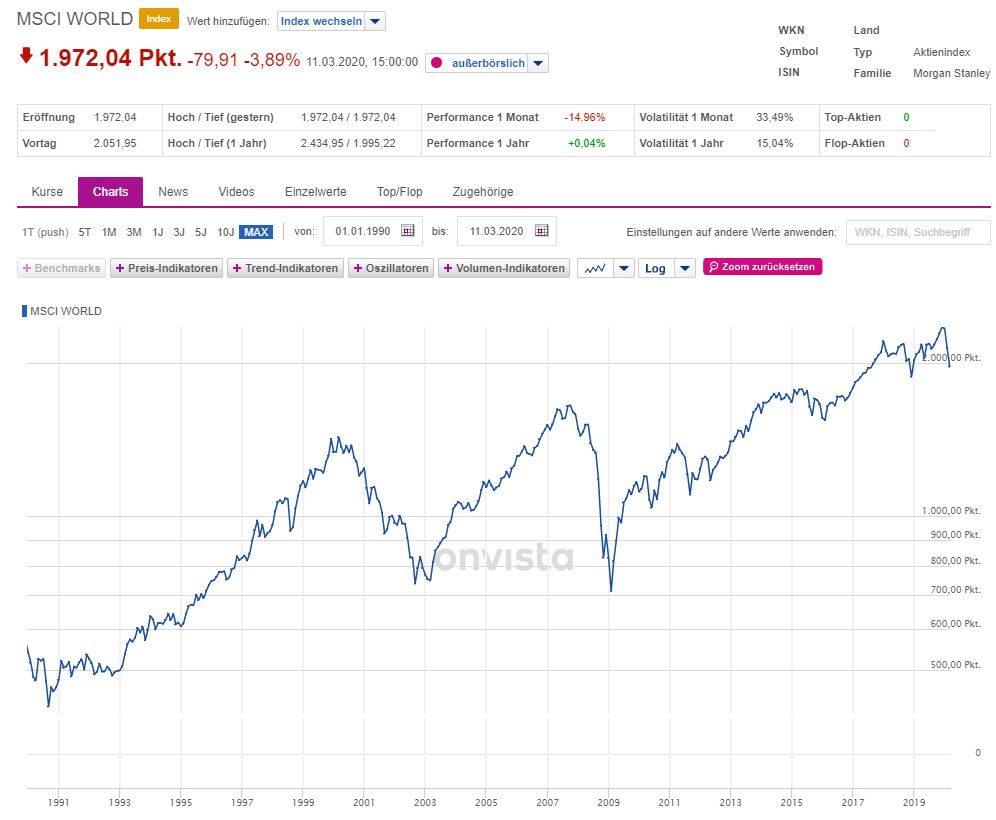996x820 pixels.
Task: Click the orange Index badge
Action: coord(158,19)
